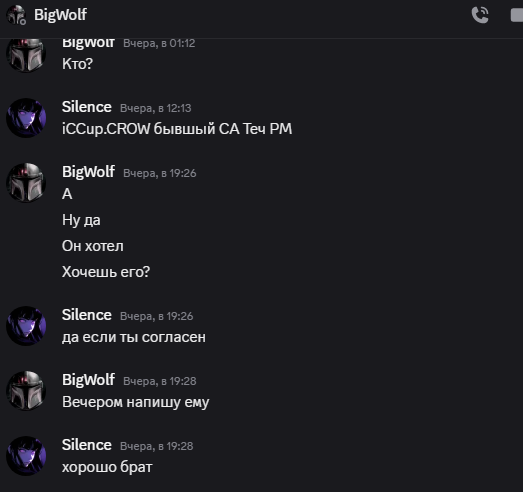Open Silence avatar on iCCup.CROW message
This screenshot has height=492, width=523.
pyautogui.click(x=26, y=118)
